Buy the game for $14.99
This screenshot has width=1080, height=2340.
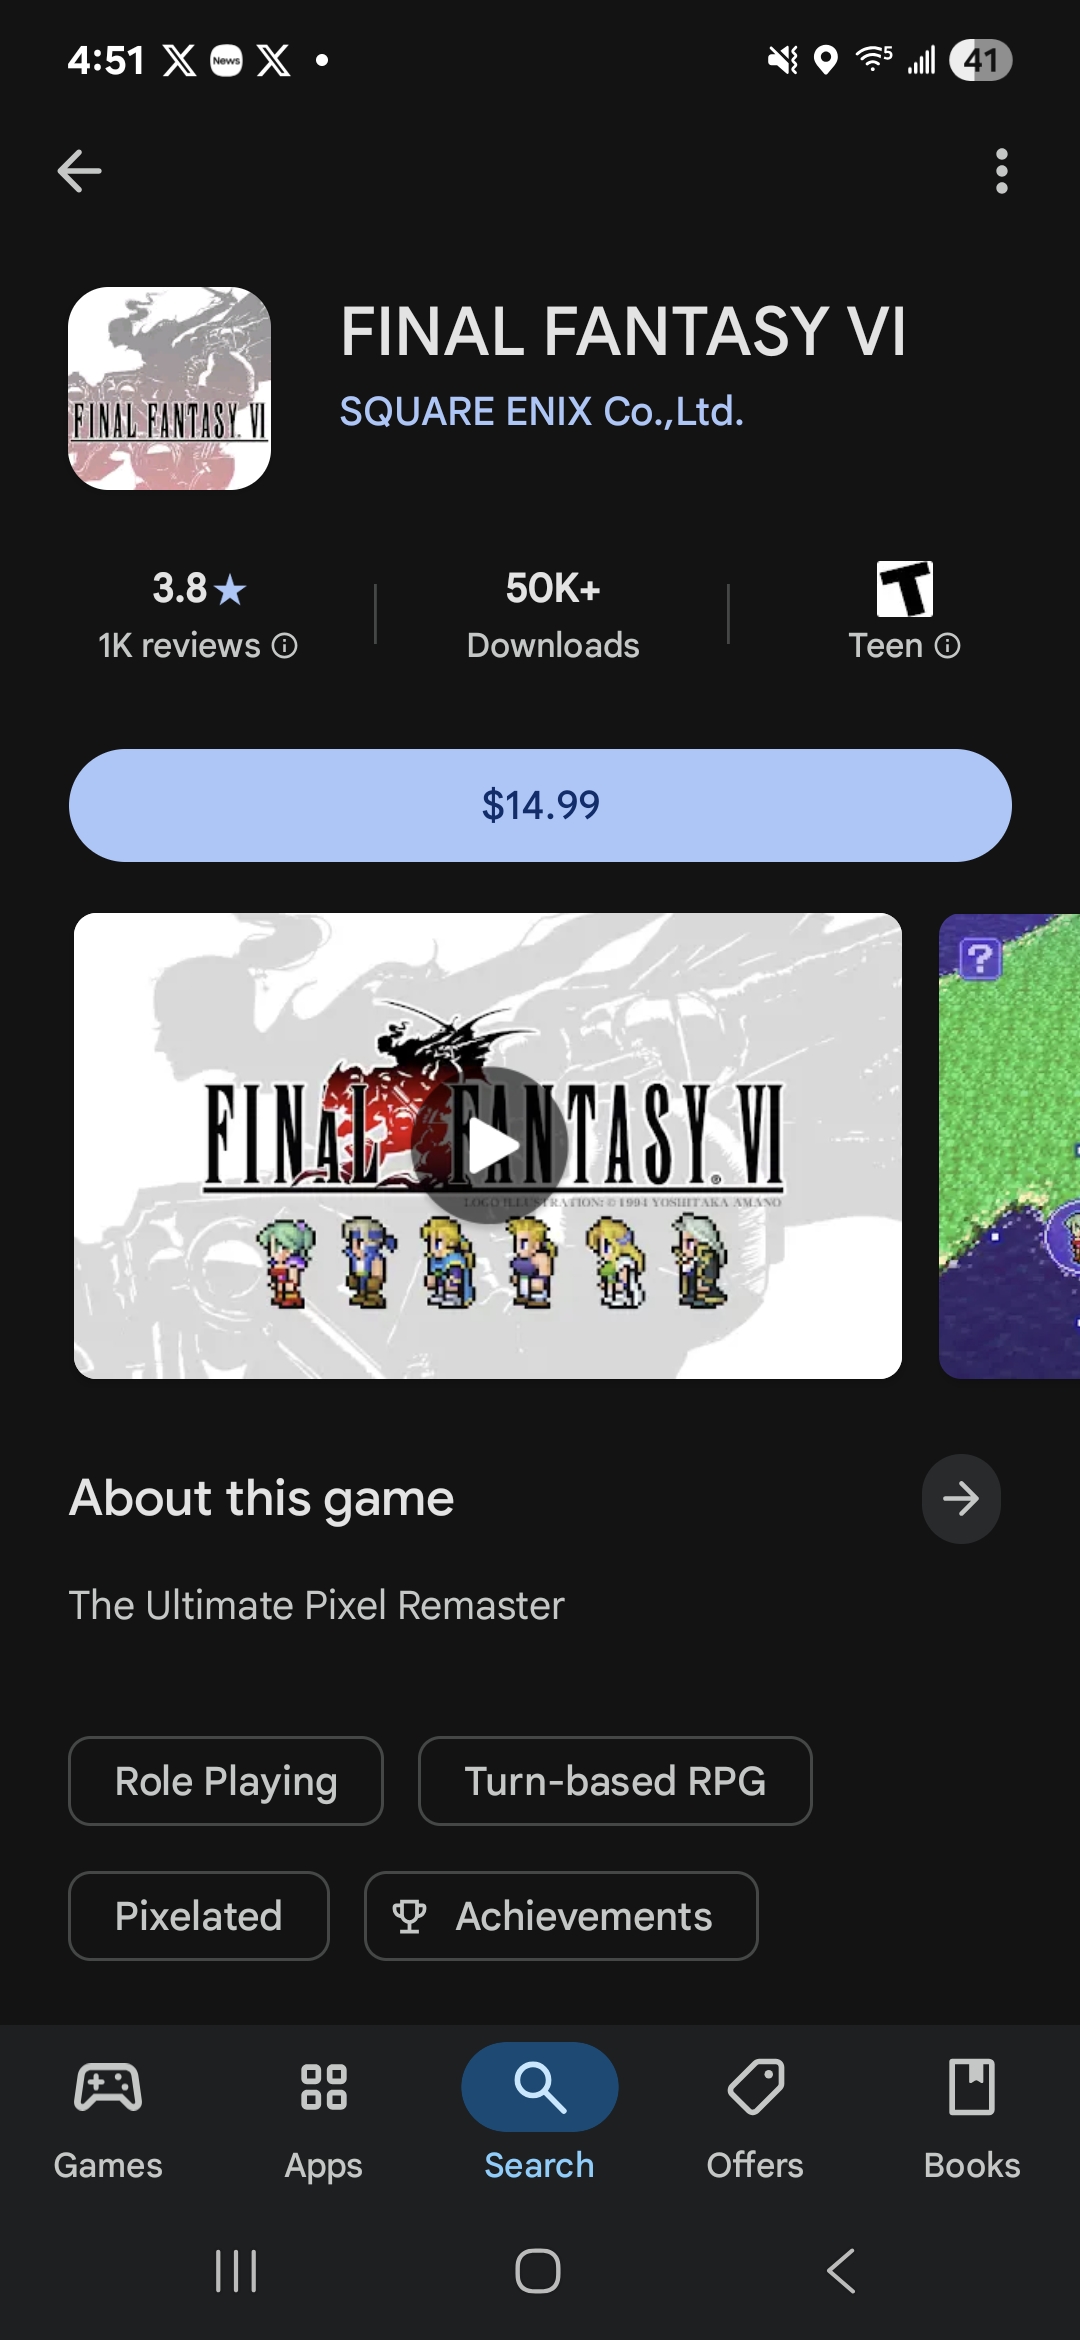point(540,805)
